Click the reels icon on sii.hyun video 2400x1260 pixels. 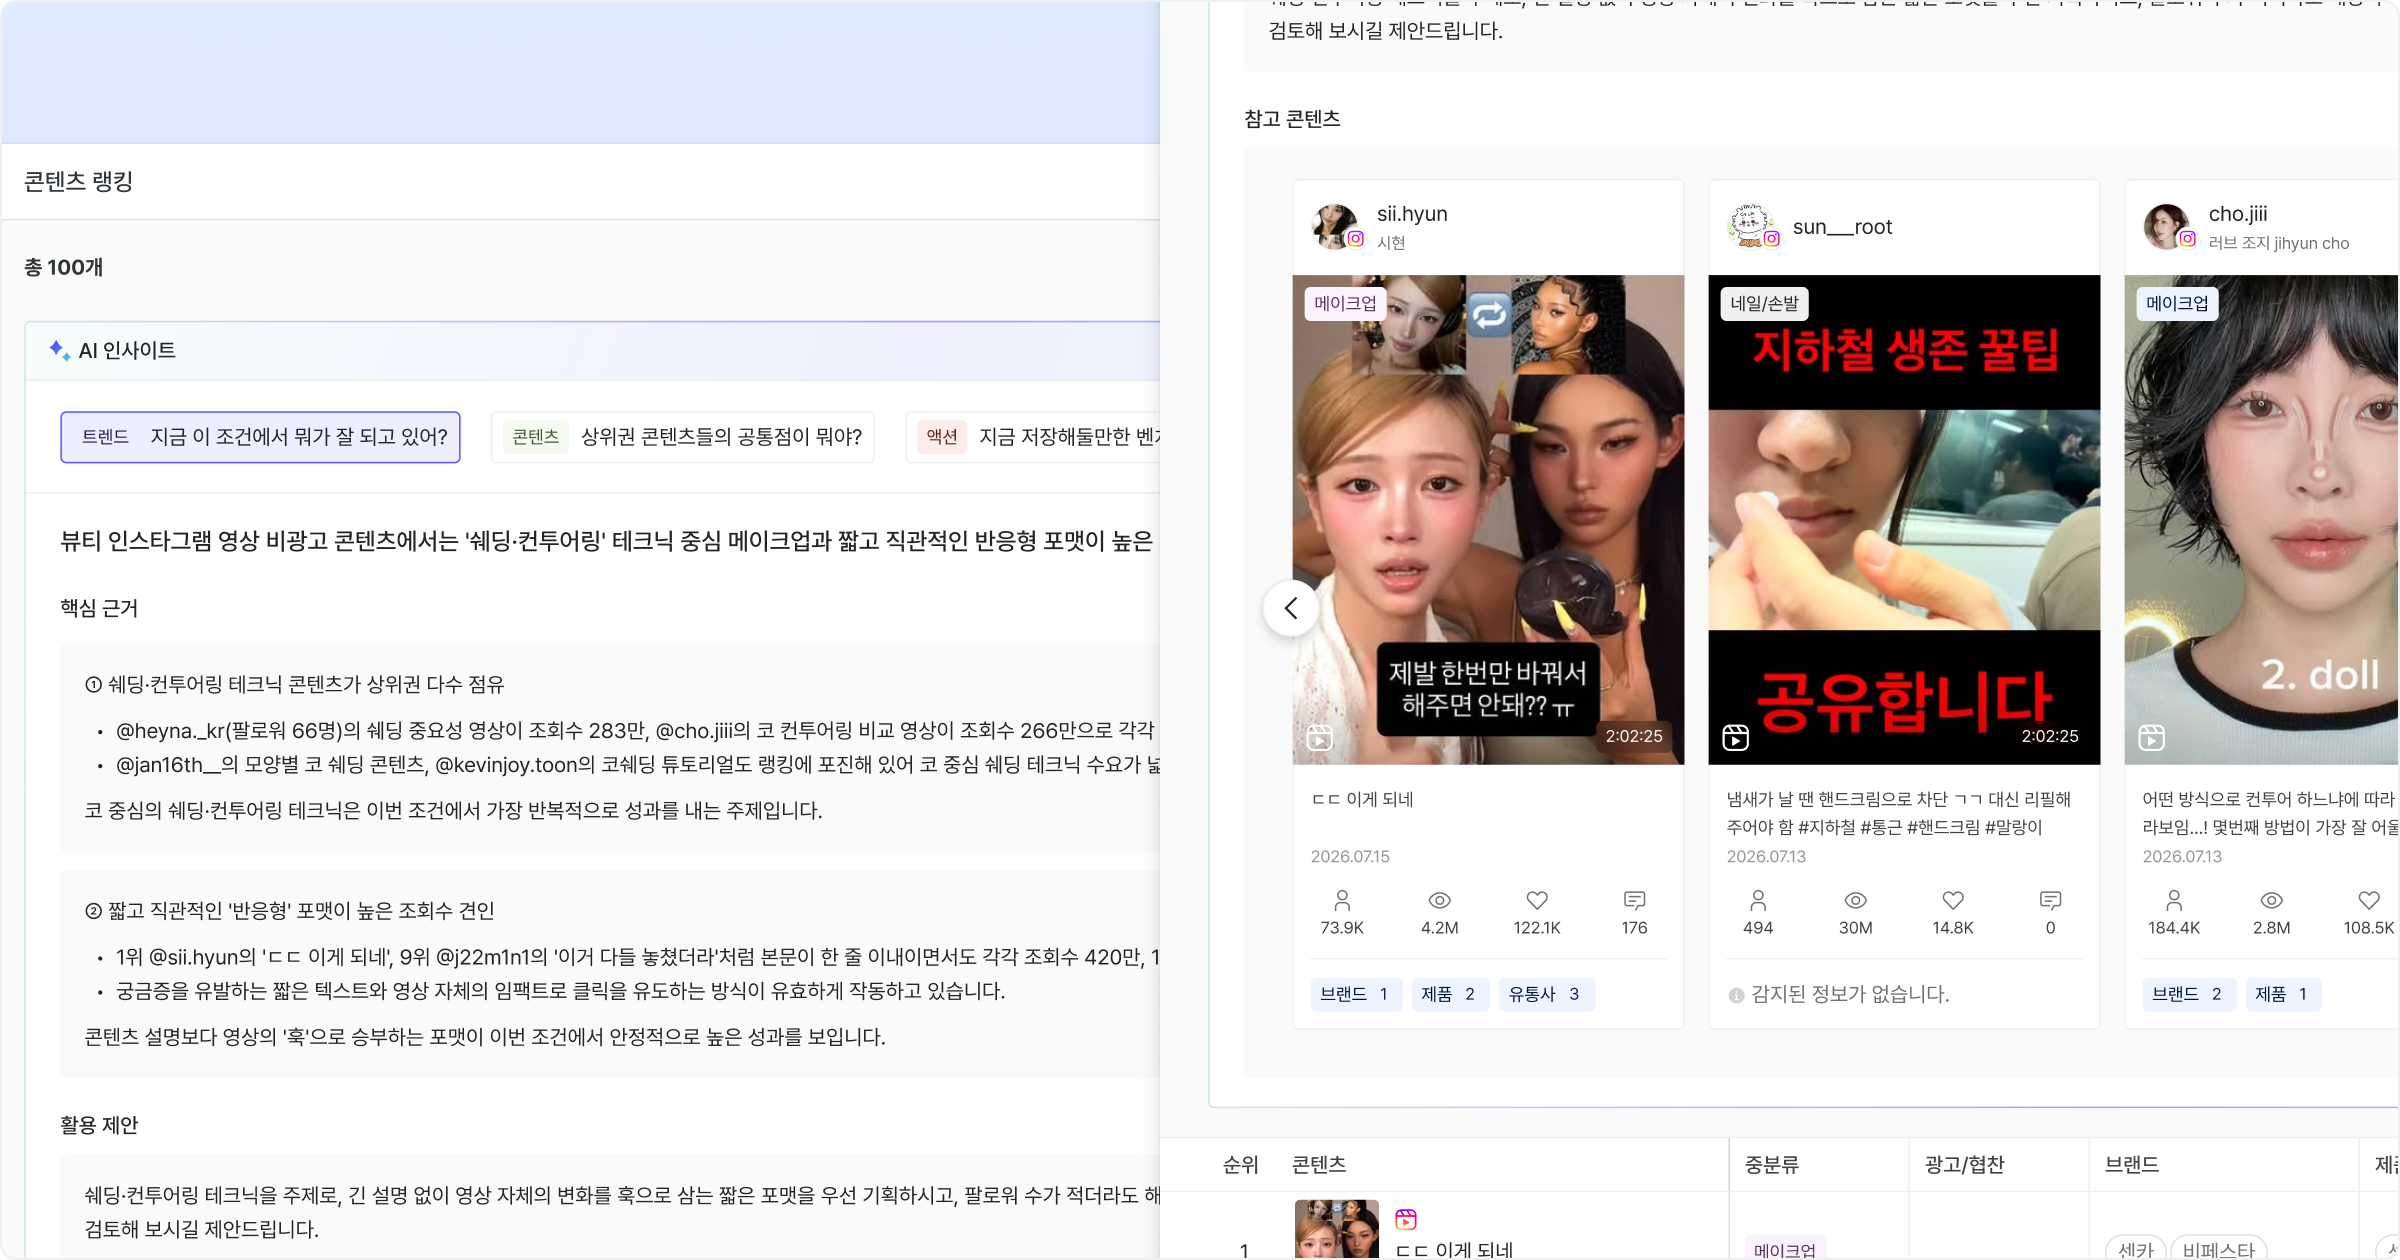[1320, 738]
